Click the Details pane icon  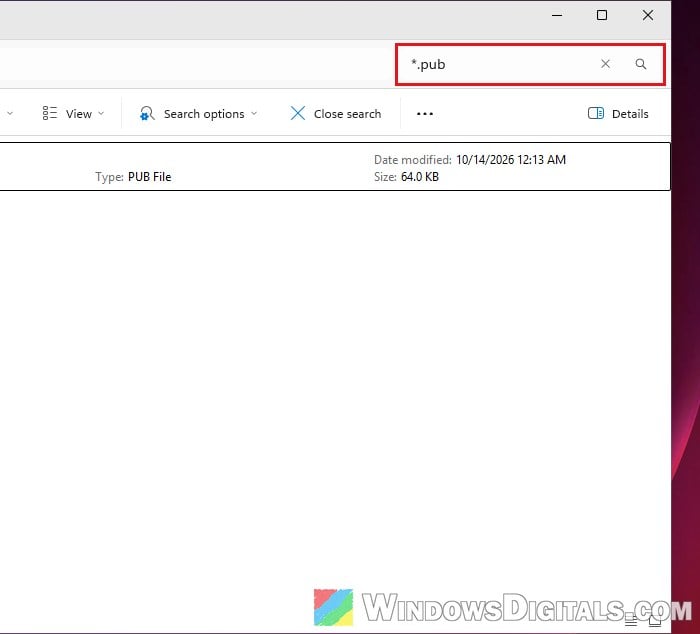[596, 113]
